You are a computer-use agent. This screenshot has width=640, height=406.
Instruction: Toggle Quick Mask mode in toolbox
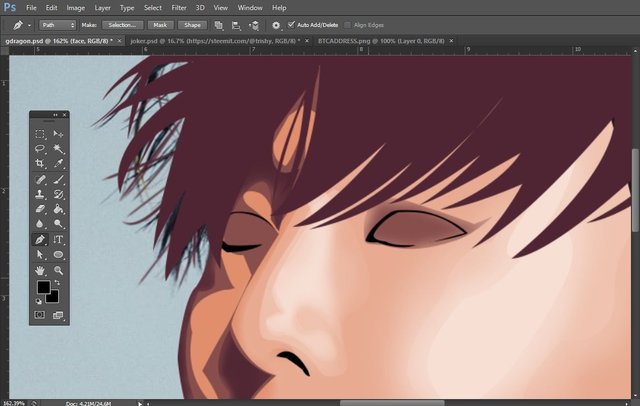click(40, 314)
